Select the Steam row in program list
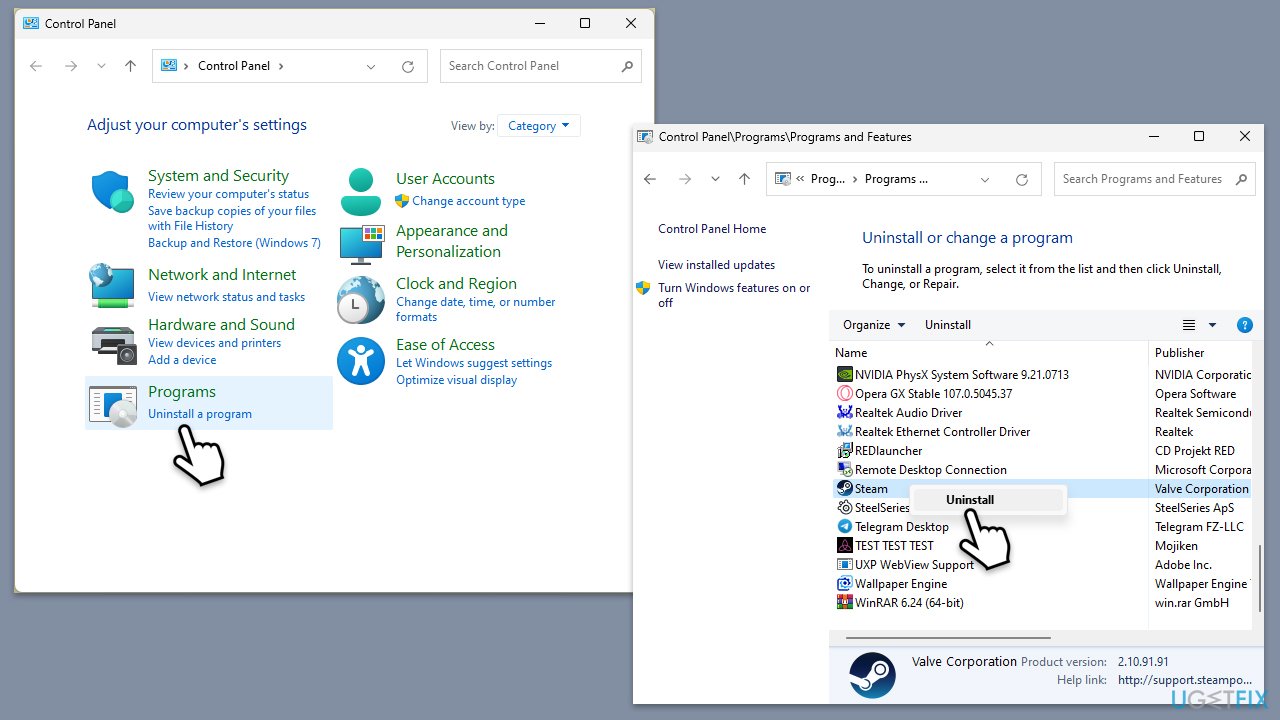This screenshot has width=1280, height=720. coord(1041,489)
